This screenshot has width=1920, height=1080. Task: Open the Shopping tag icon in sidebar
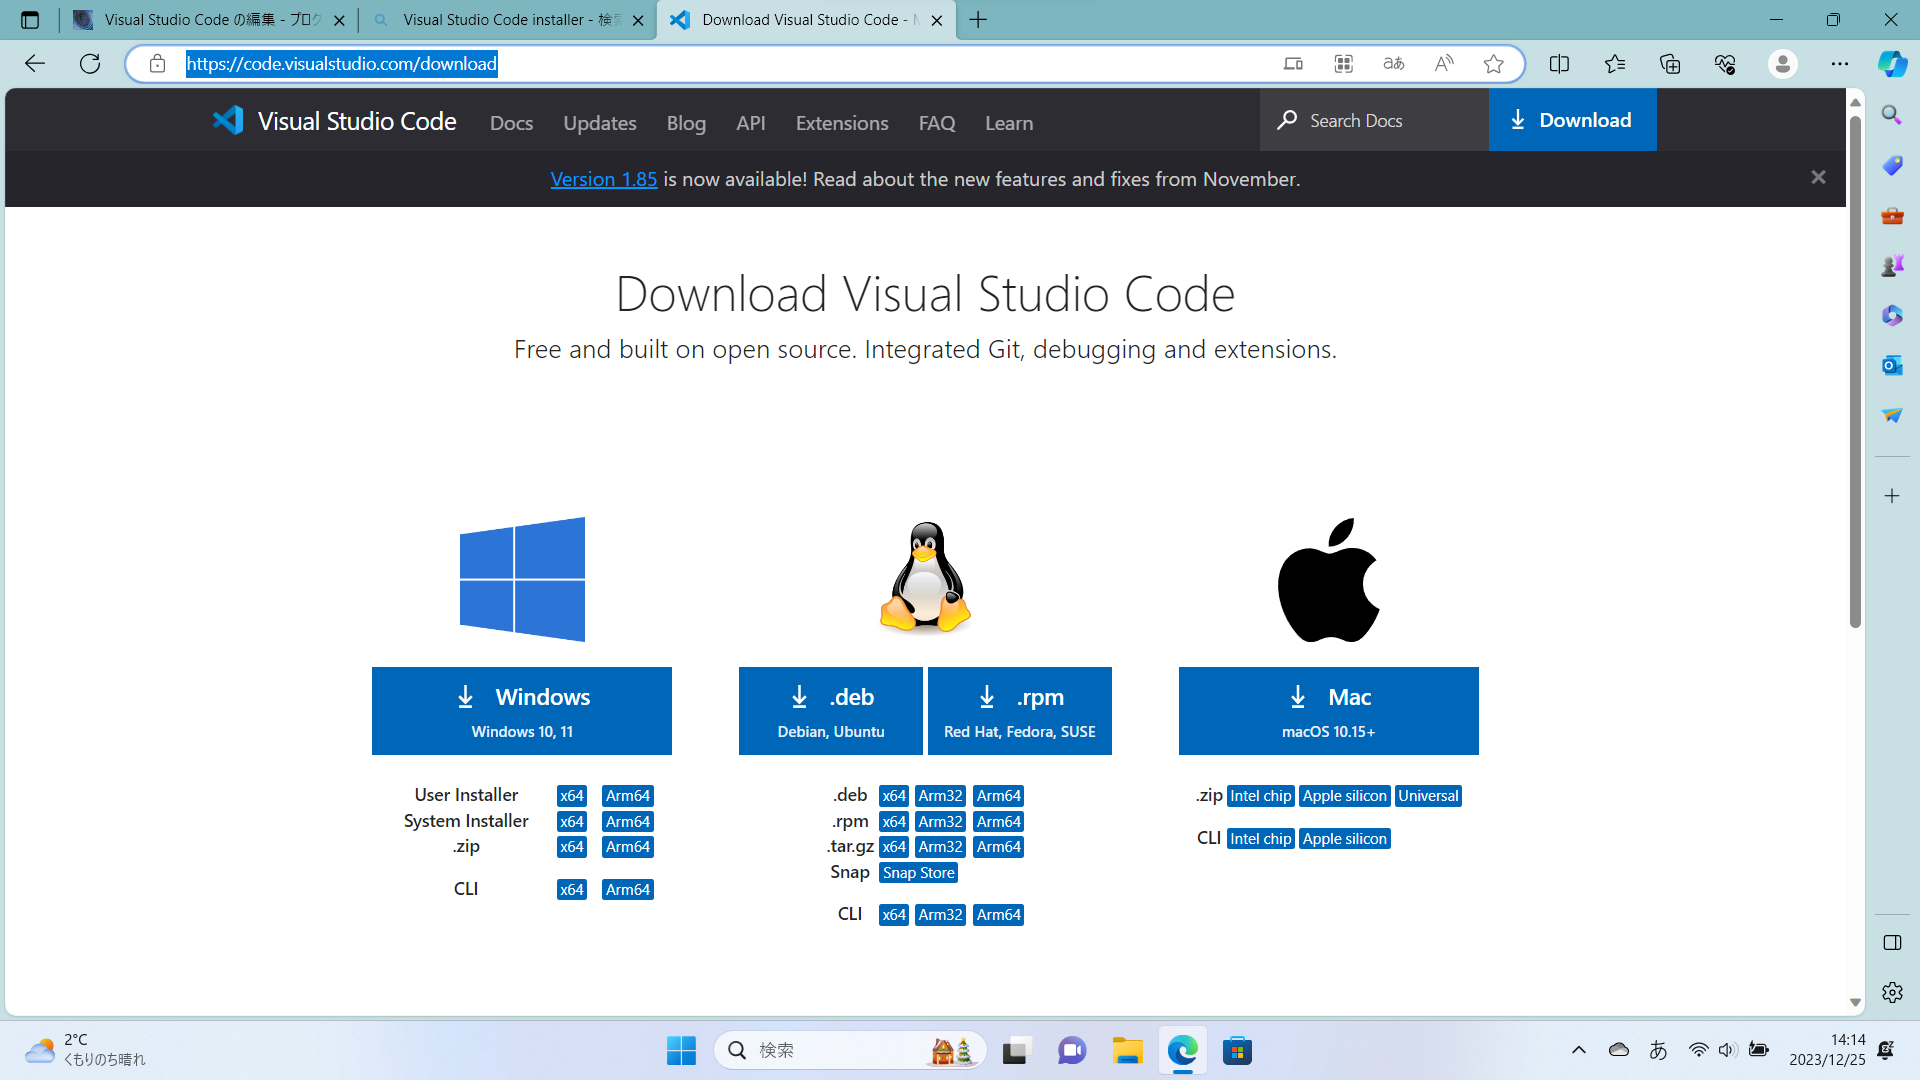coord(1891,165)
